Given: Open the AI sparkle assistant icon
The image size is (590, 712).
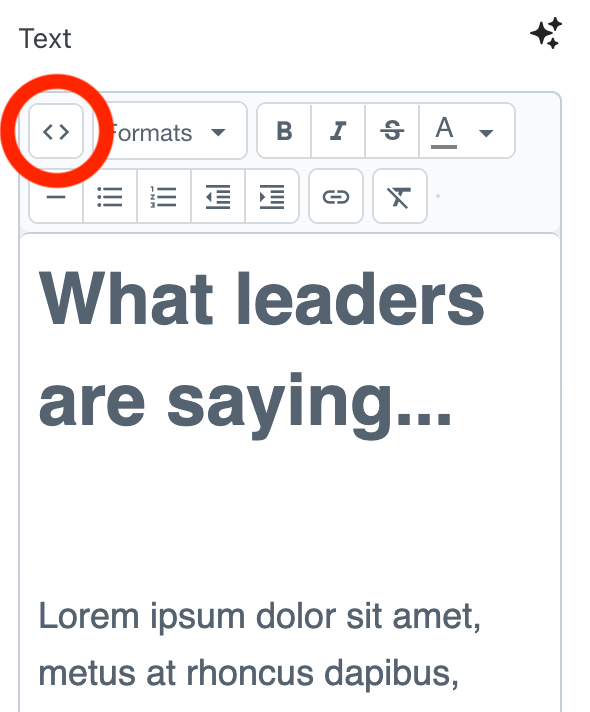Looking at the screenshot, I should [546, 33].
